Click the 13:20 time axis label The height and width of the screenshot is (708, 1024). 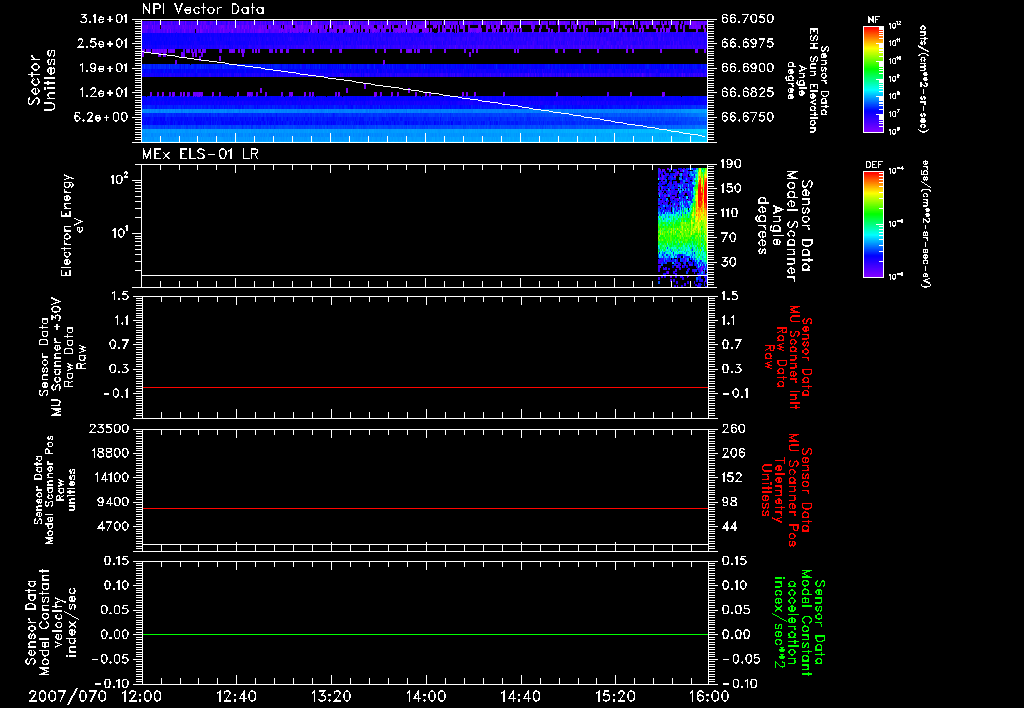[330, 696]
